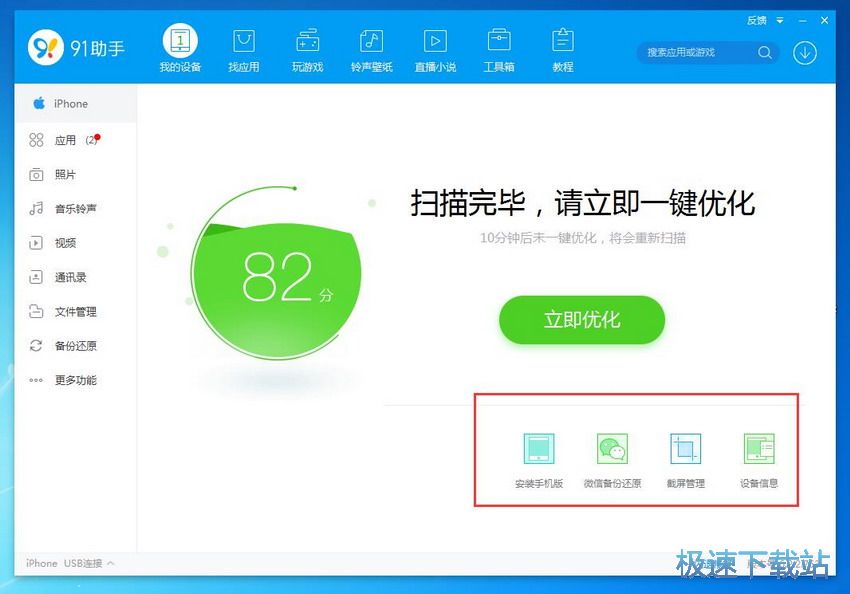Select 备份还原 in the sidebar
Screen dimensions: 850x594
(x=75, y=346)
